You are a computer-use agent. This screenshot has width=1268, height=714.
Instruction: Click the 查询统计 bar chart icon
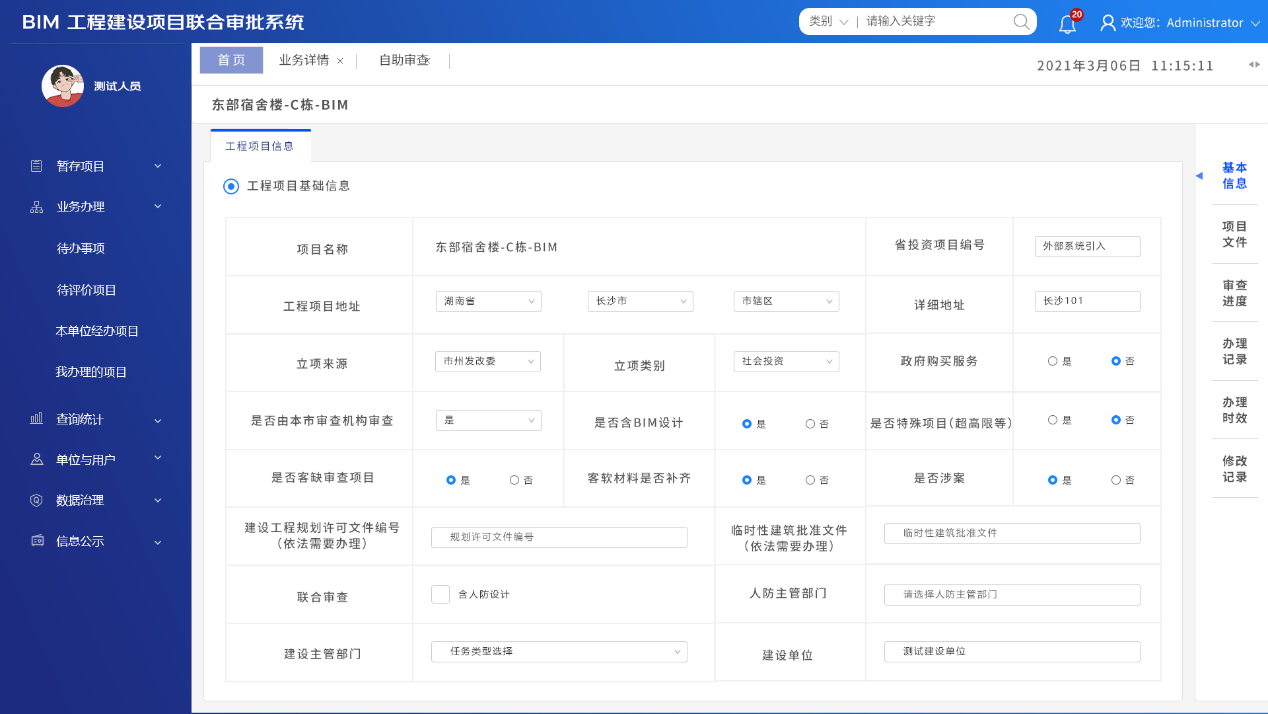37,419
